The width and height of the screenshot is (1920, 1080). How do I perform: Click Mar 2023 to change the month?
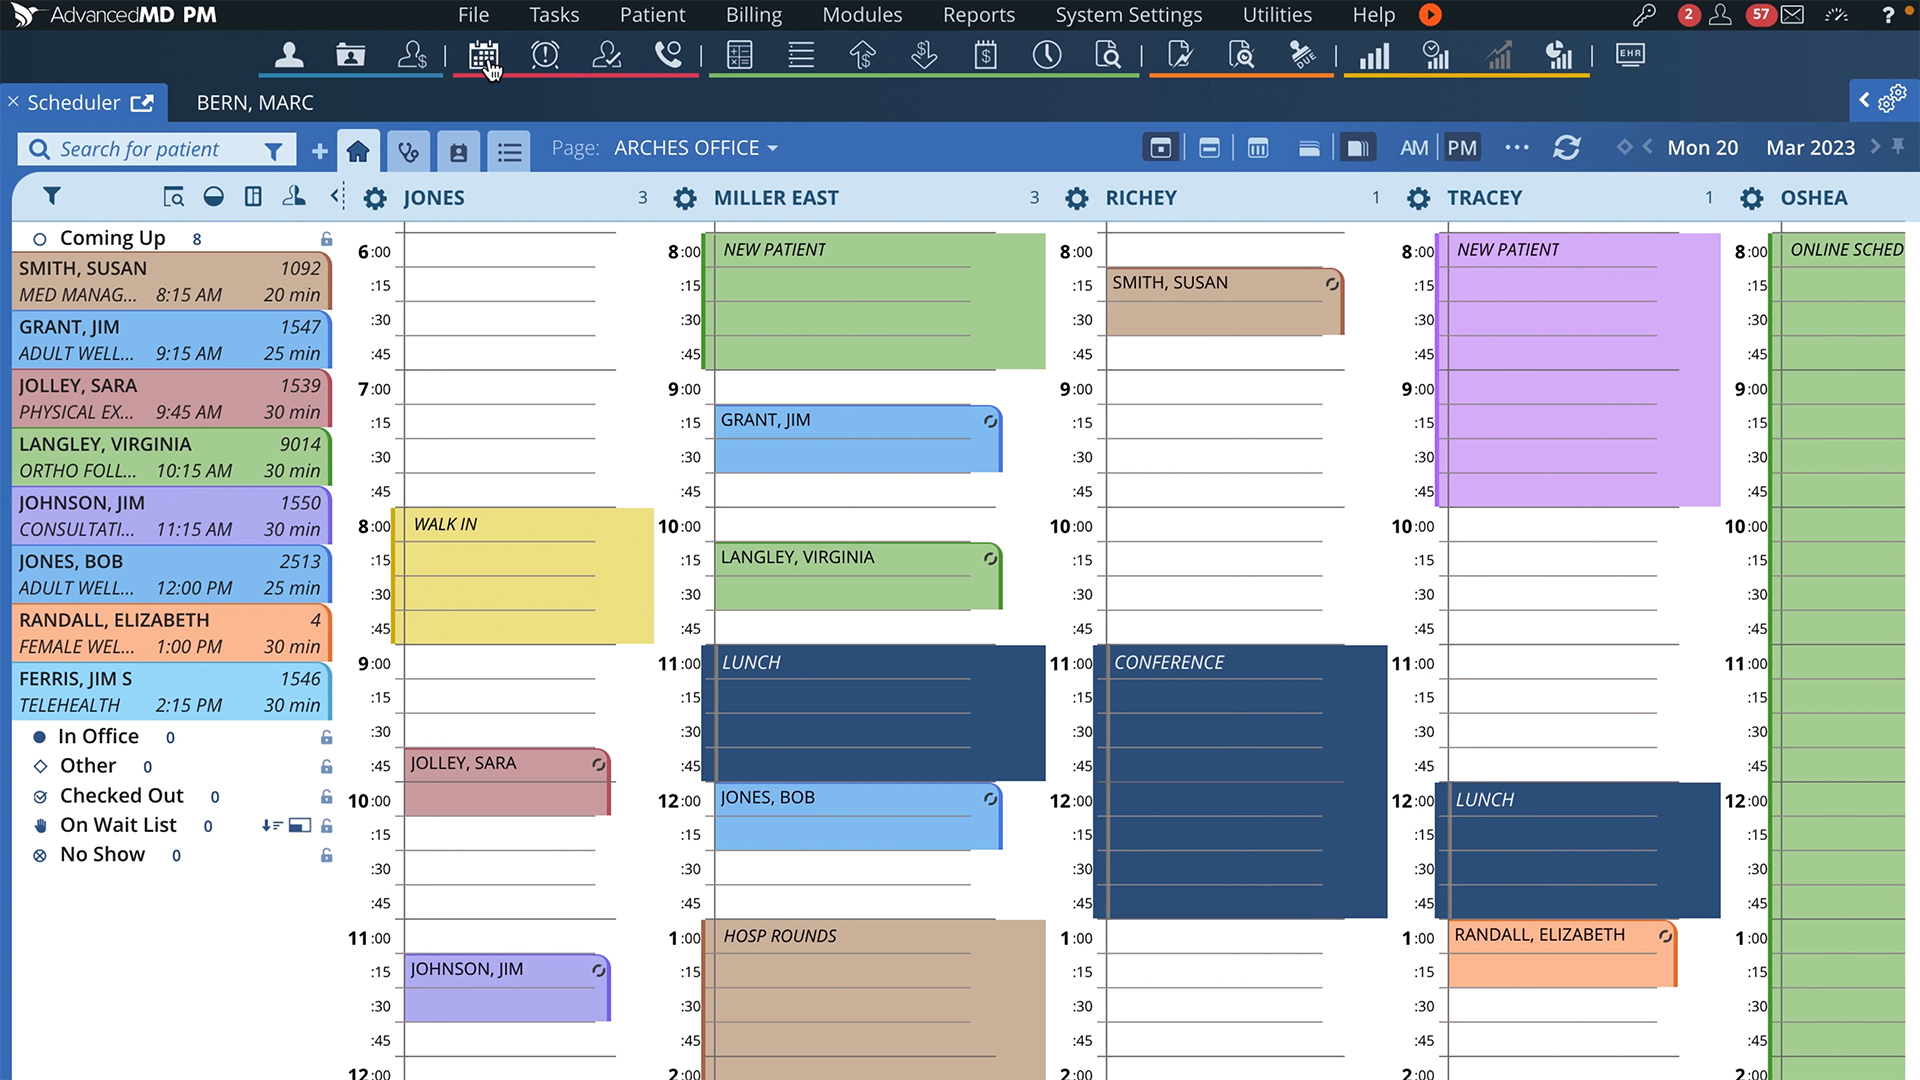pyautogui.click(x=1810, y=147)
